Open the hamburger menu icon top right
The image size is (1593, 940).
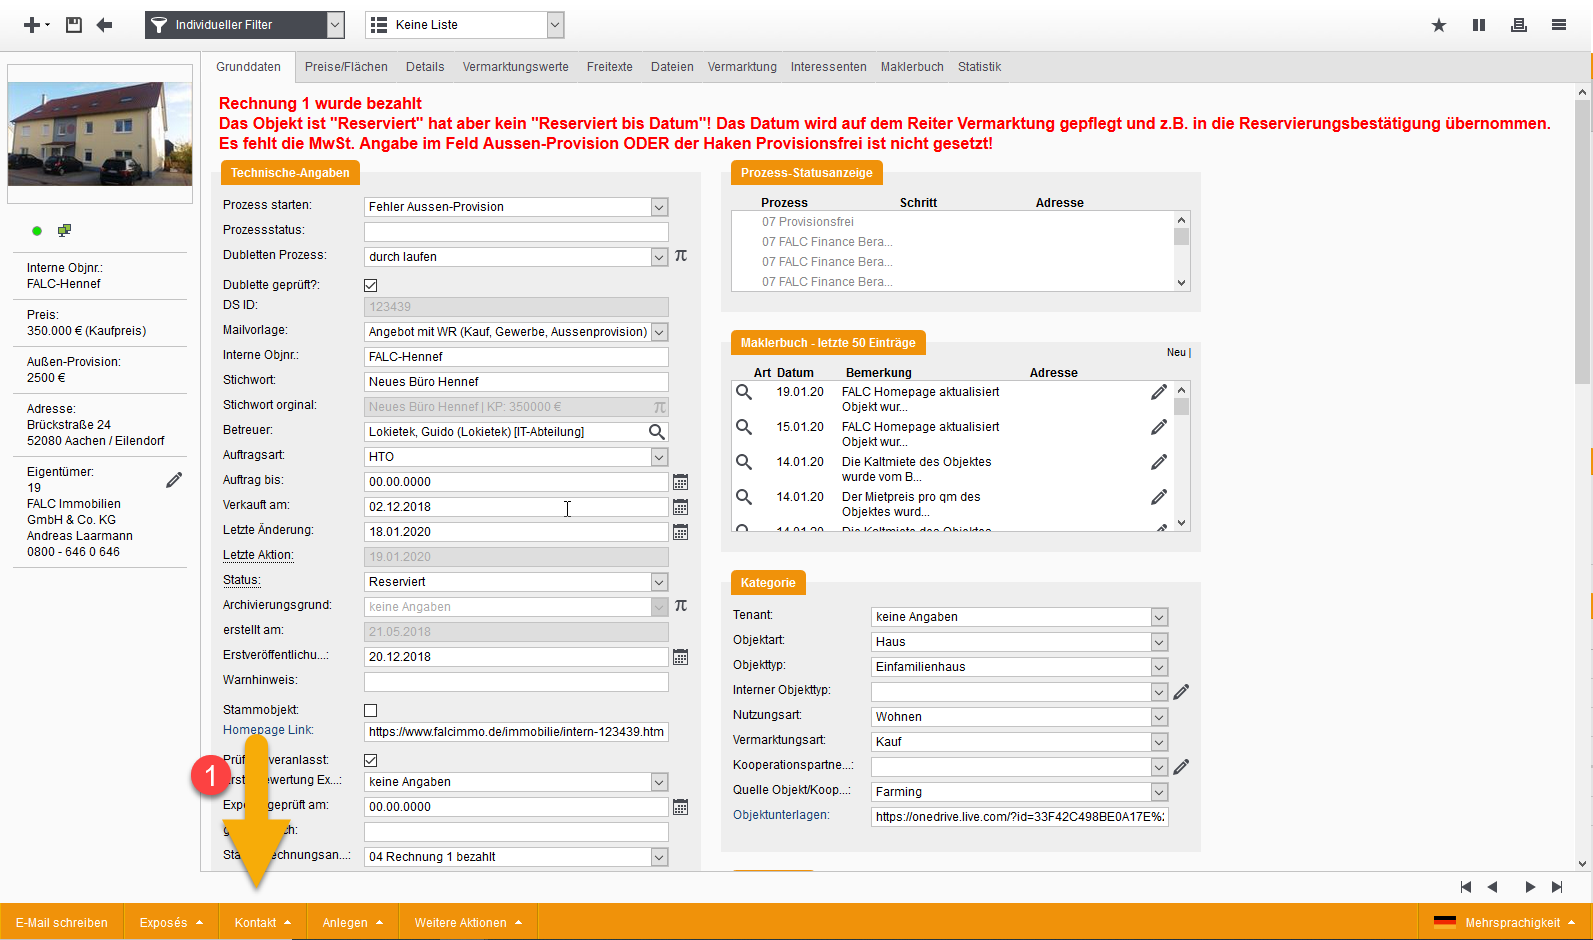click(1558, 25)
